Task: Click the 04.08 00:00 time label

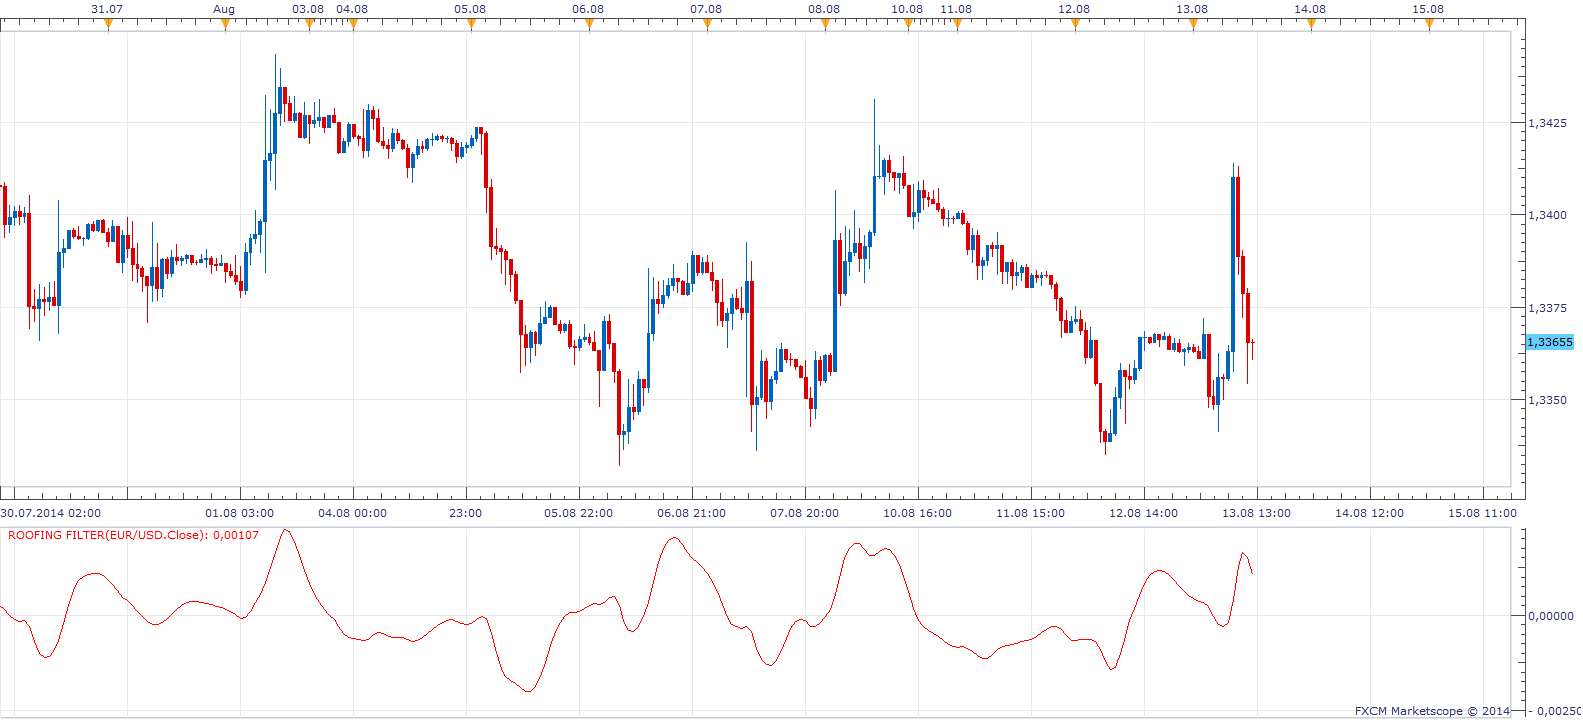Action: 352,513
